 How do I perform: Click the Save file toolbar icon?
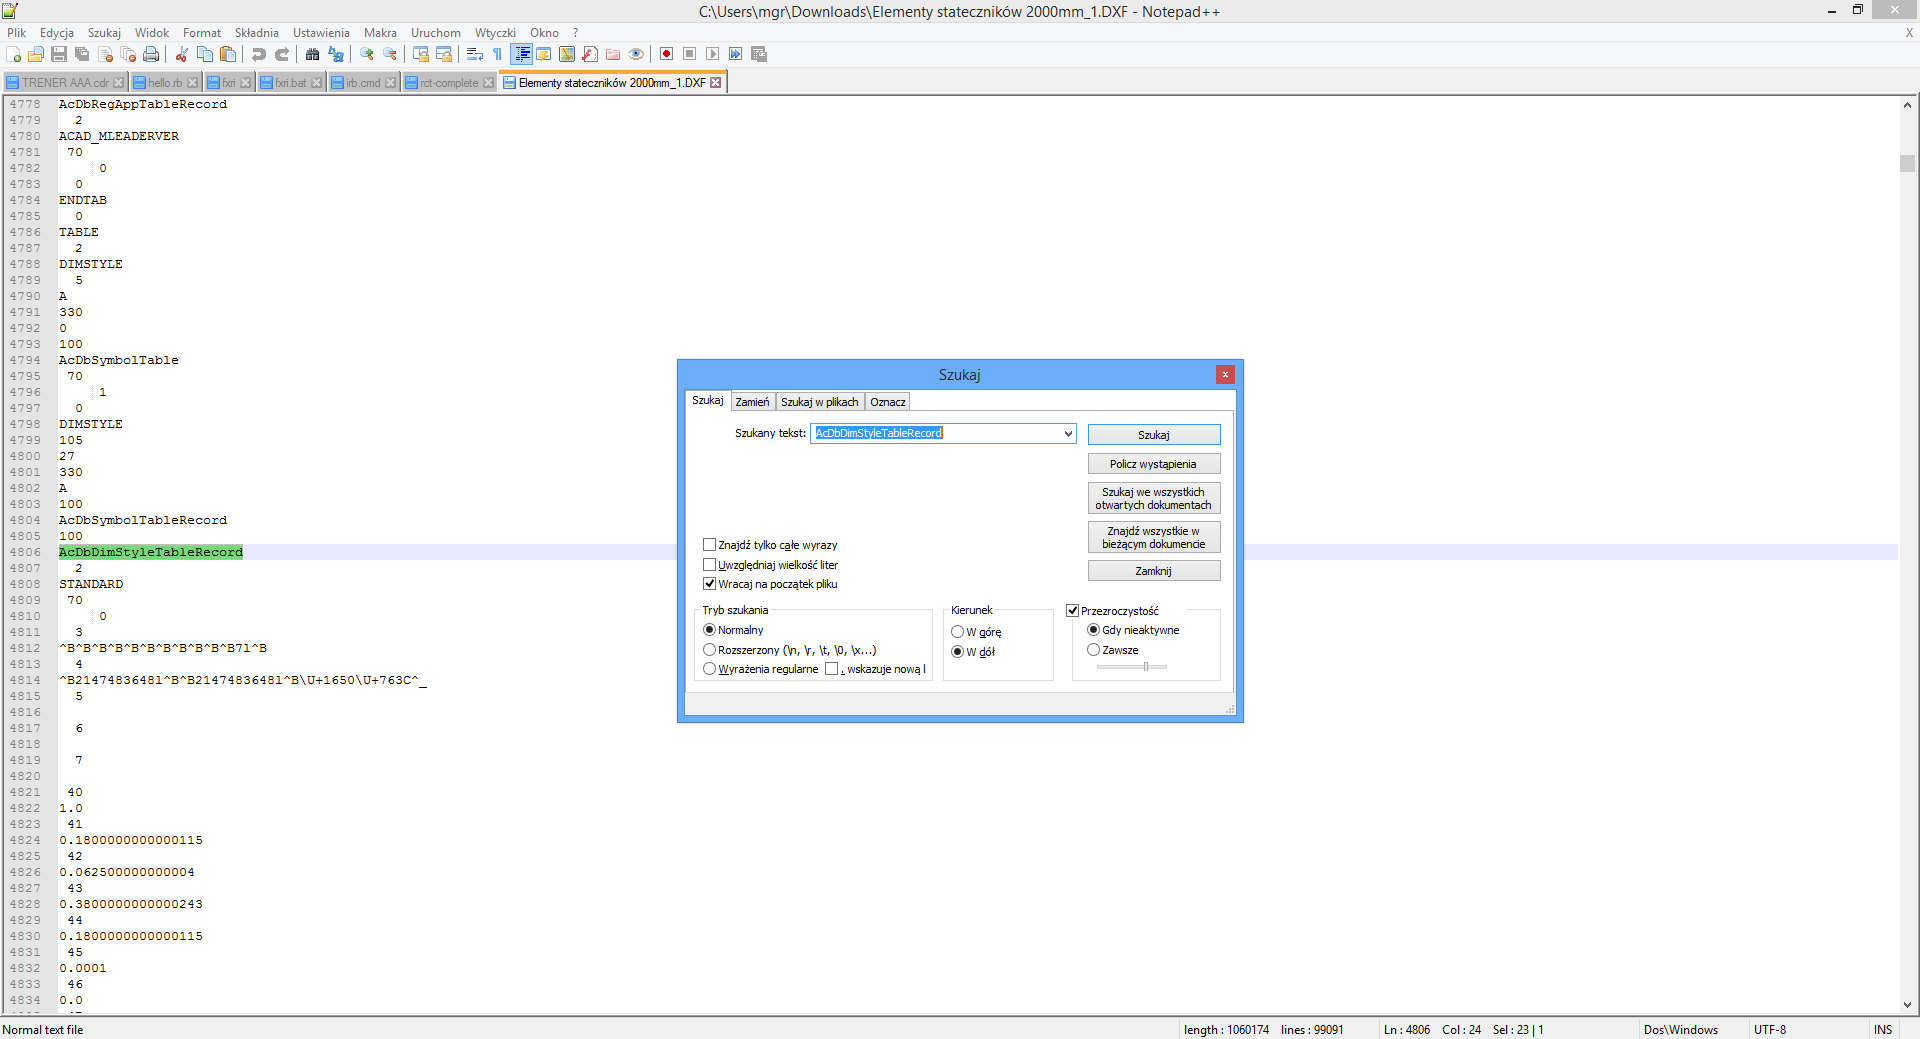click(59, 54)
